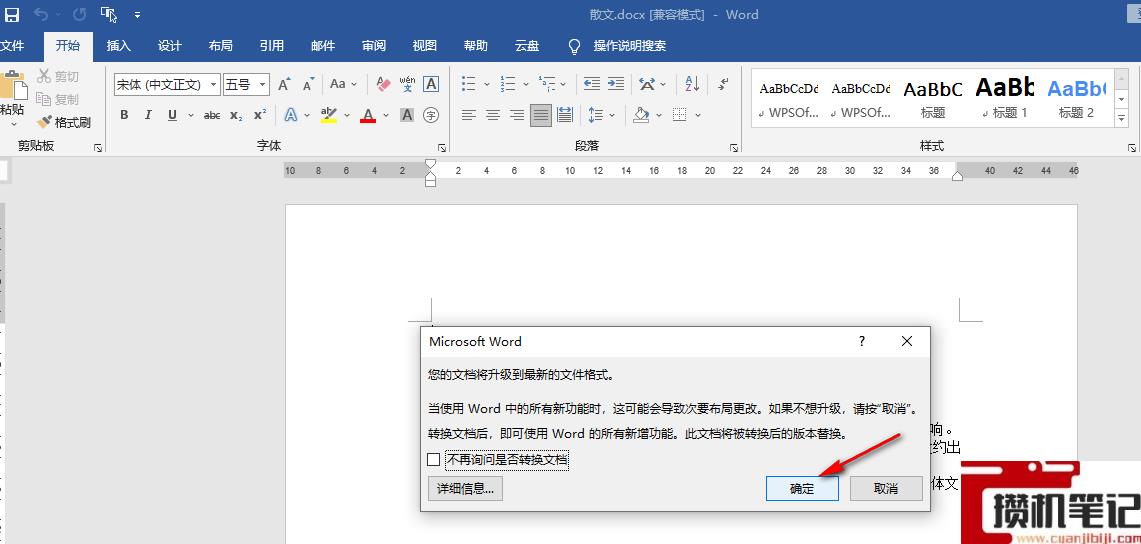This screenshot has width=1141, height=544.
Task: Apply a numbered list
Action: pyautogui.click(x=508, y=84)
